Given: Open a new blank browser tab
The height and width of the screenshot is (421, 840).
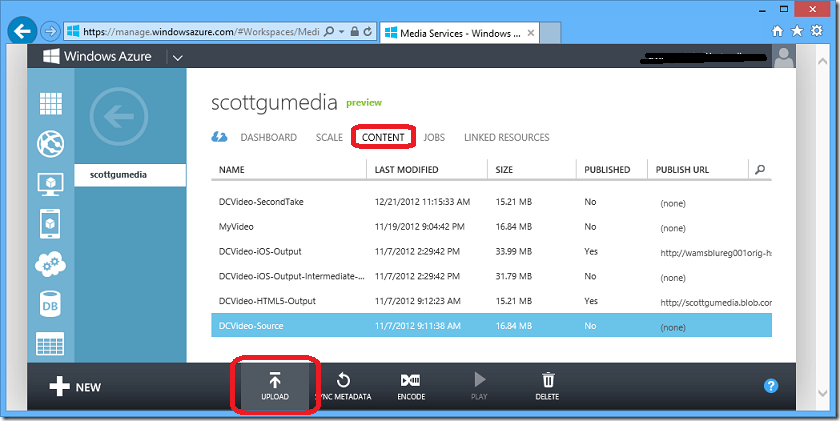Looking at the screenshot, I should point(550,33).
